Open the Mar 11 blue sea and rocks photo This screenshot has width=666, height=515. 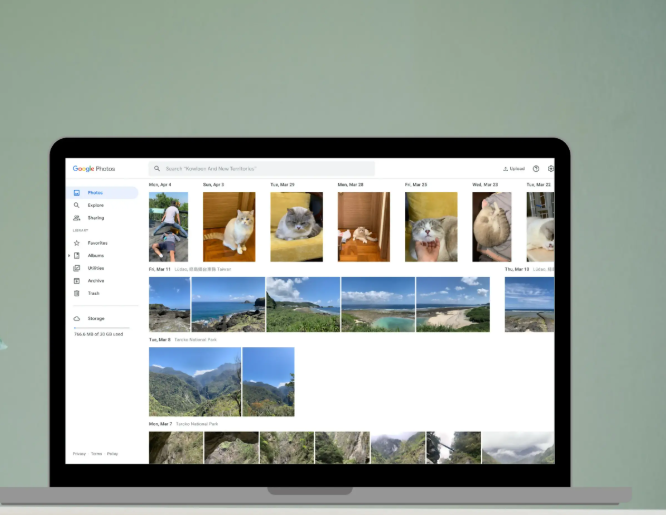[228, 304]
